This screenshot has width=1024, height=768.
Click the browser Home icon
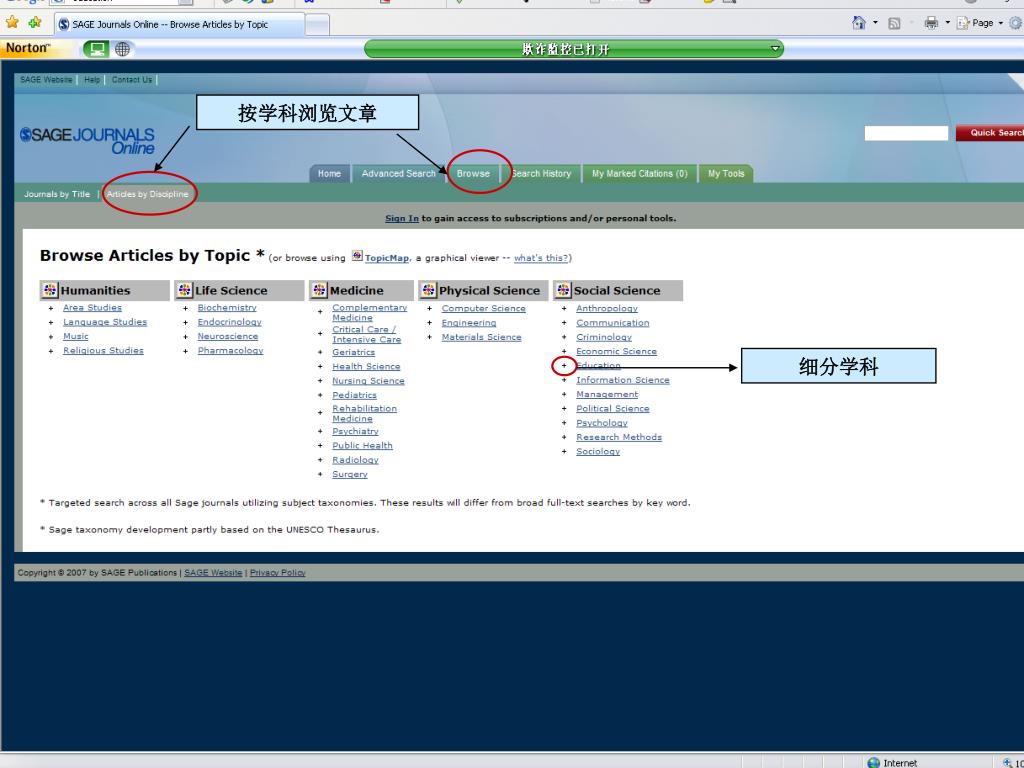click(859, 23)
